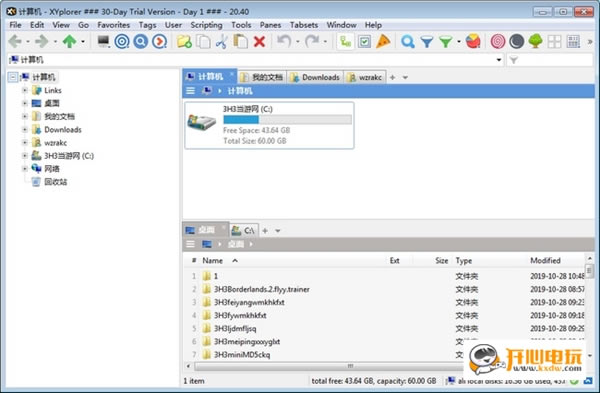Open lower pane breadcrumb hamburger menu

(x=190, y=244)
